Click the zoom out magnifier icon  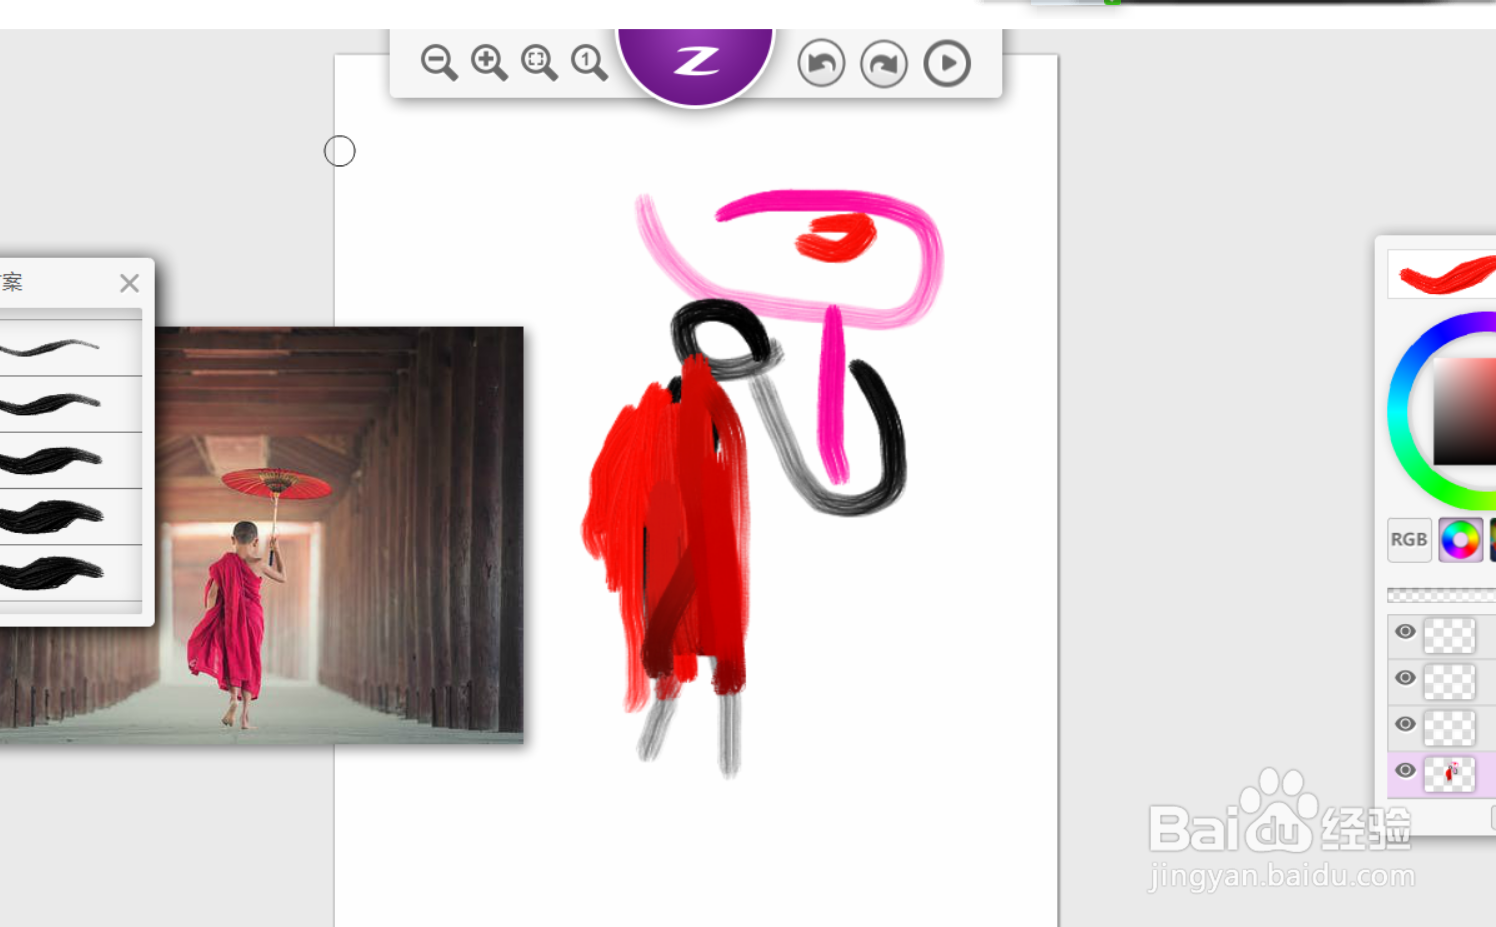coord(439,63)
